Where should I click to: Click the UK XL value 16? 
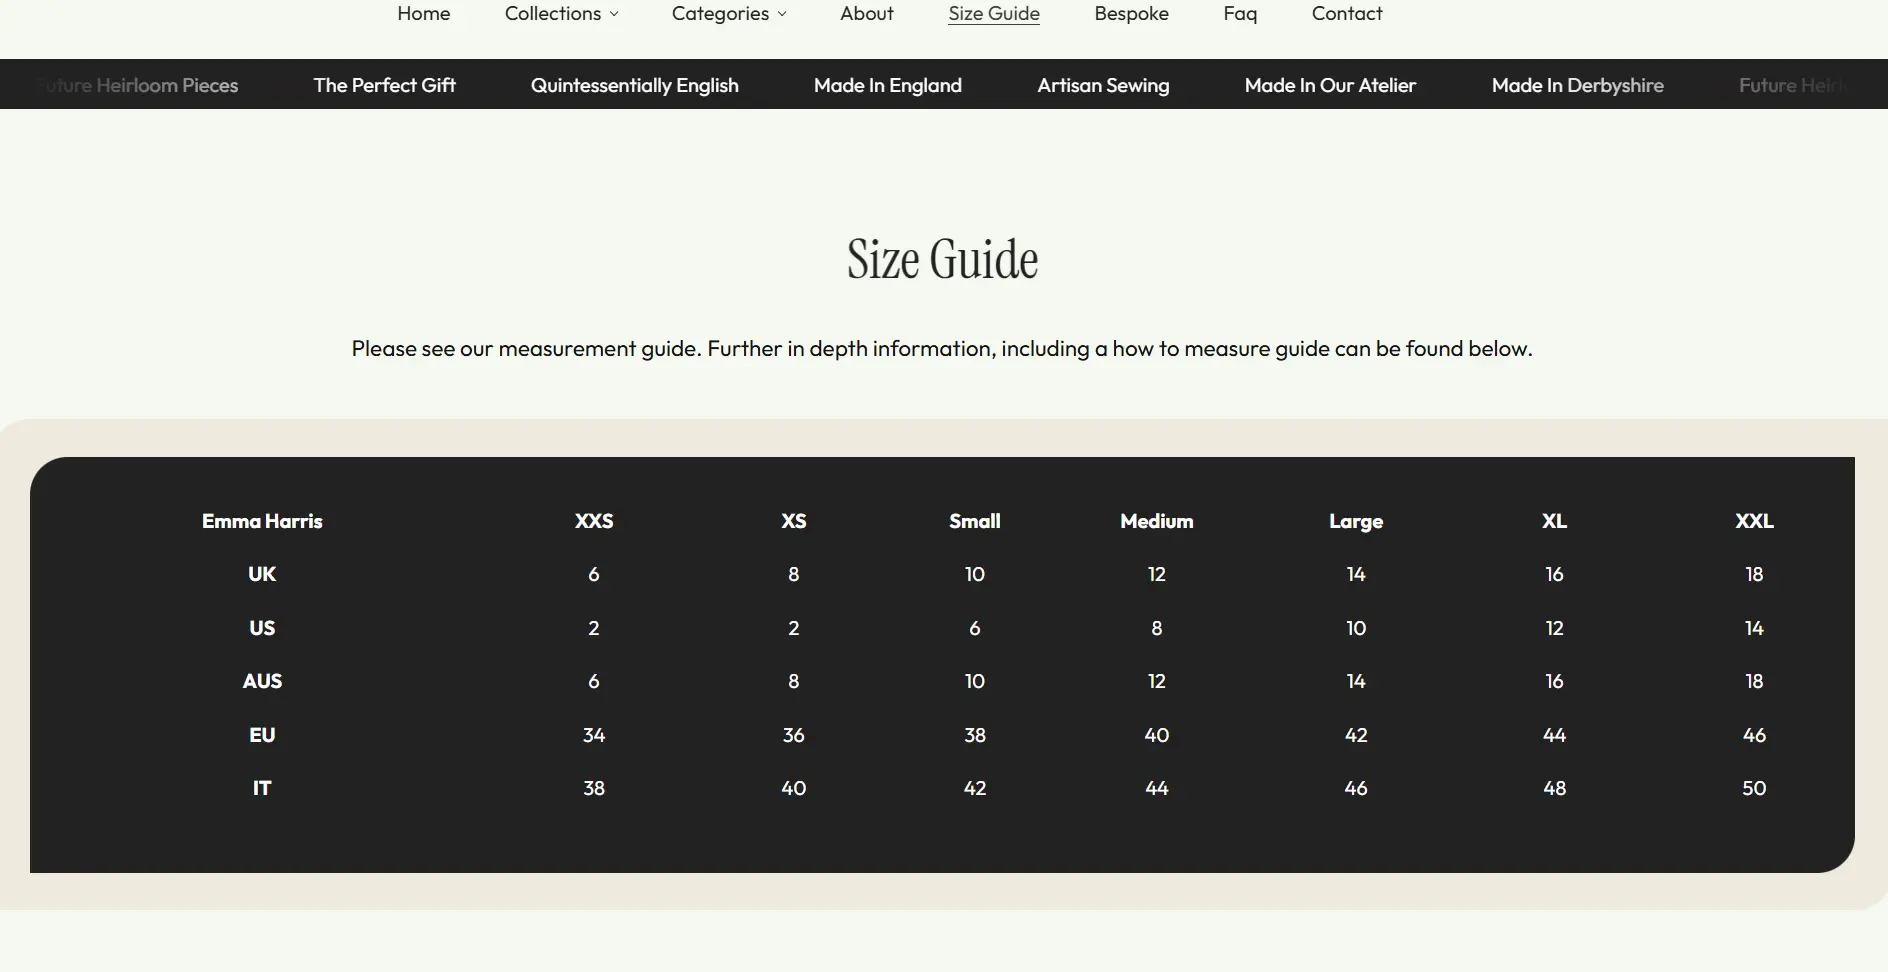(x=1554, y=574)
